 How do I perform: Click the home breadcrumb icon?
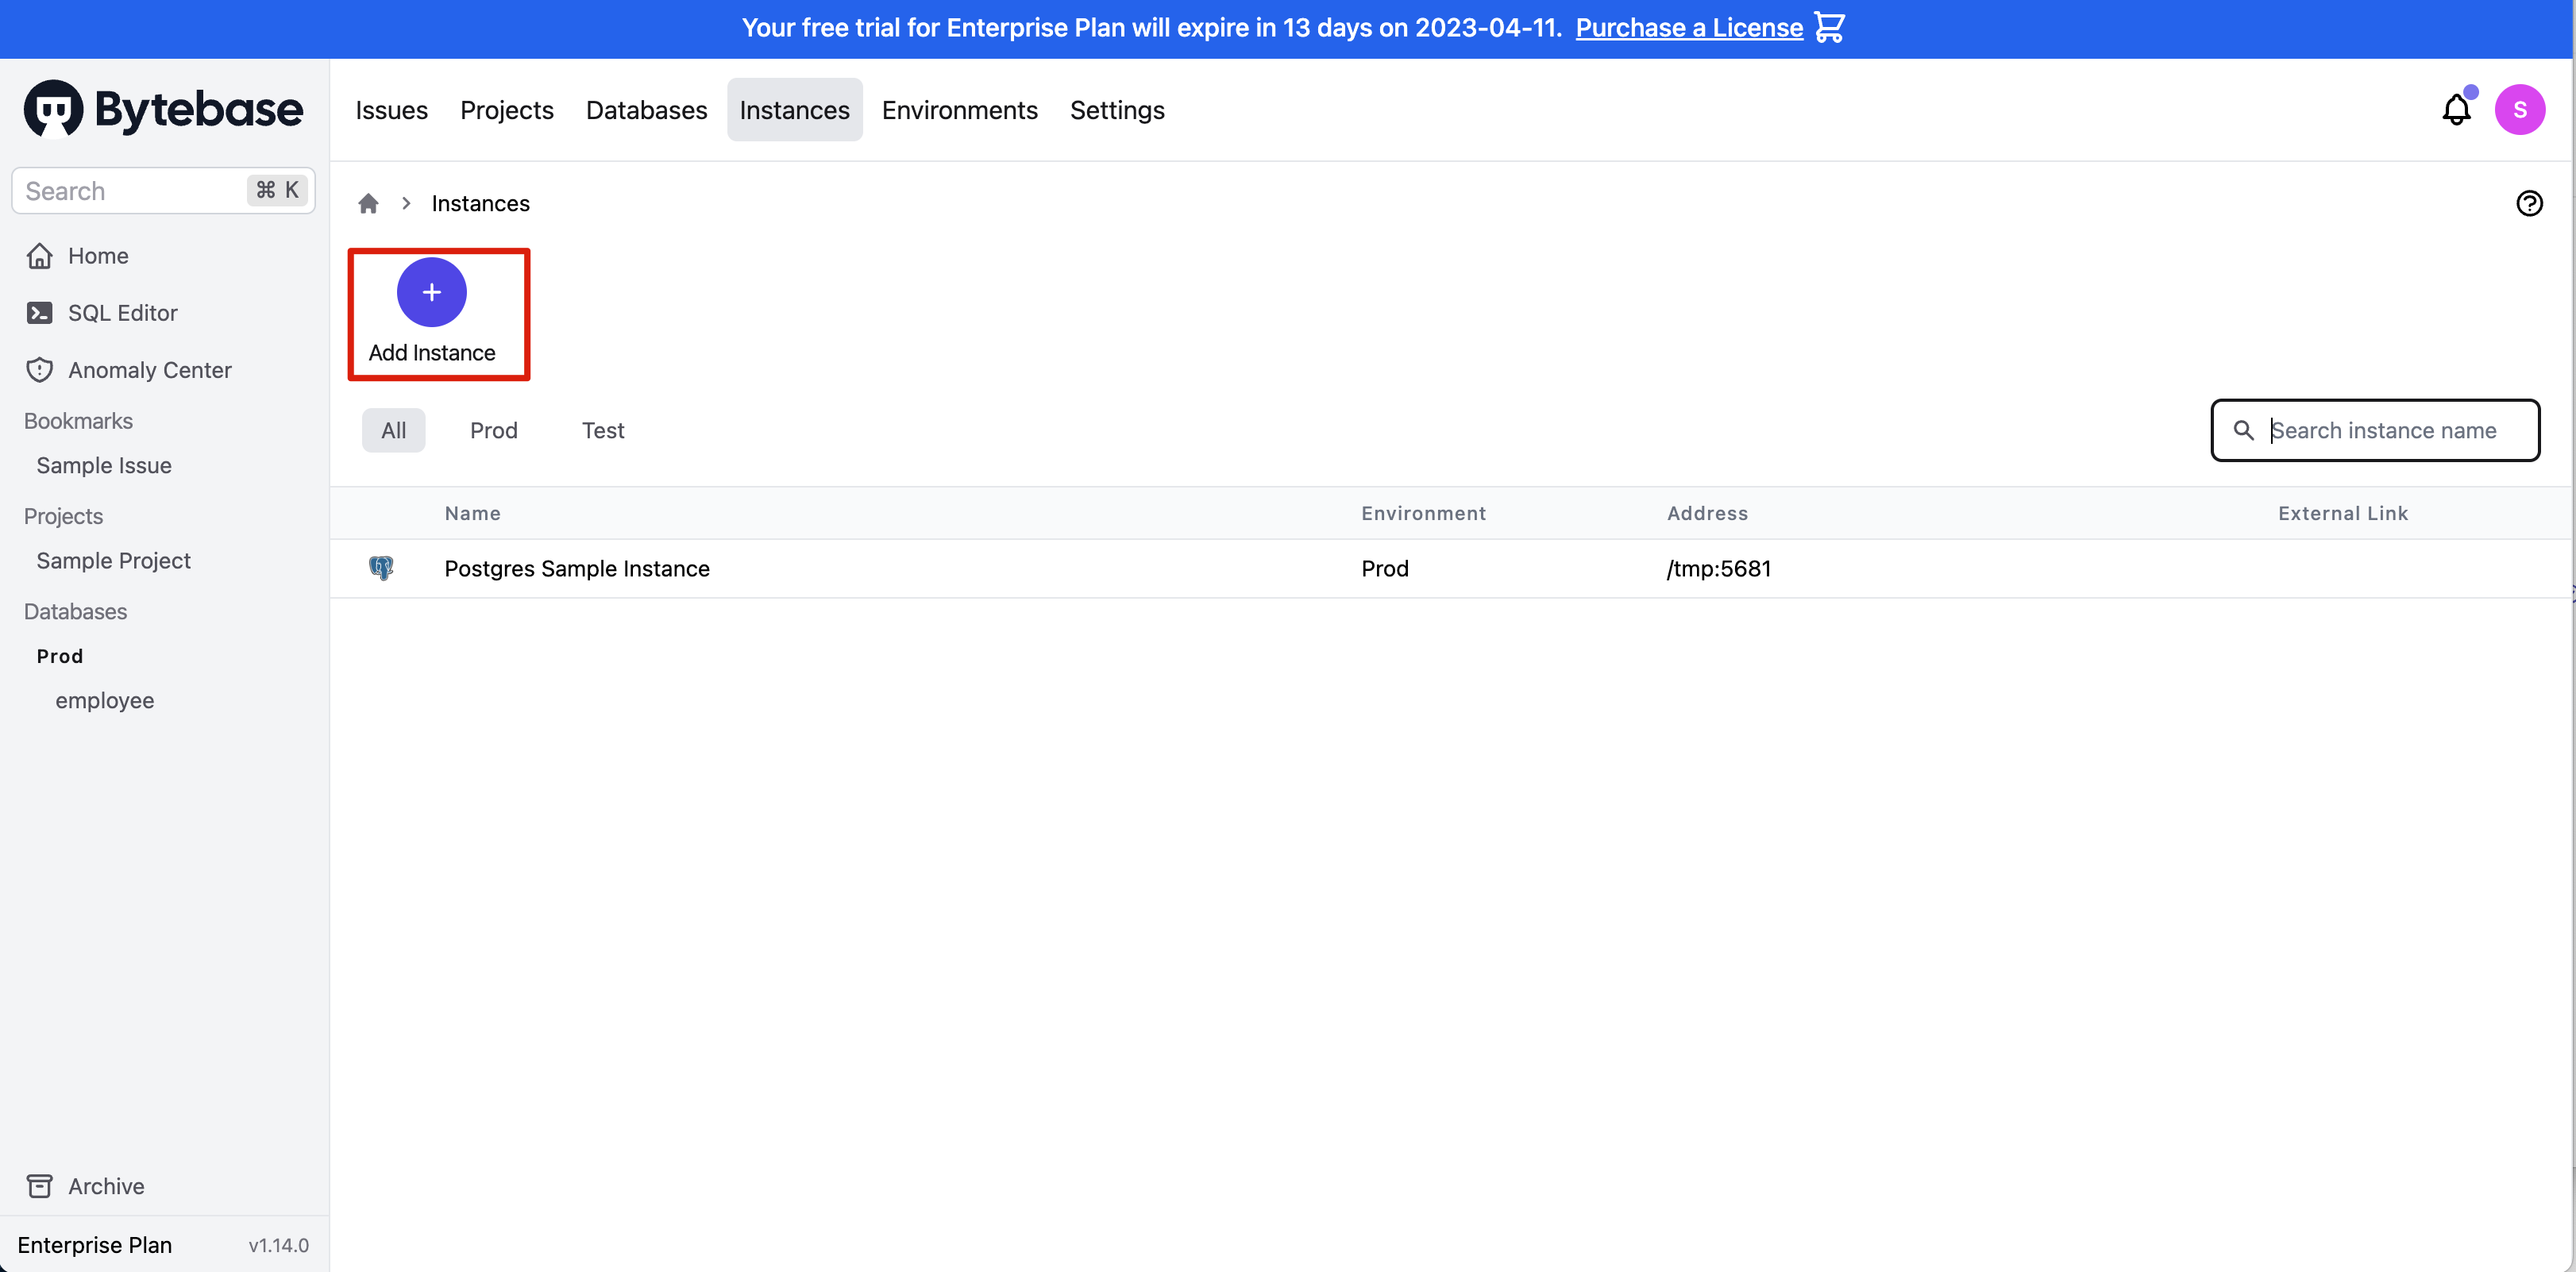click(x=368, y=203)
